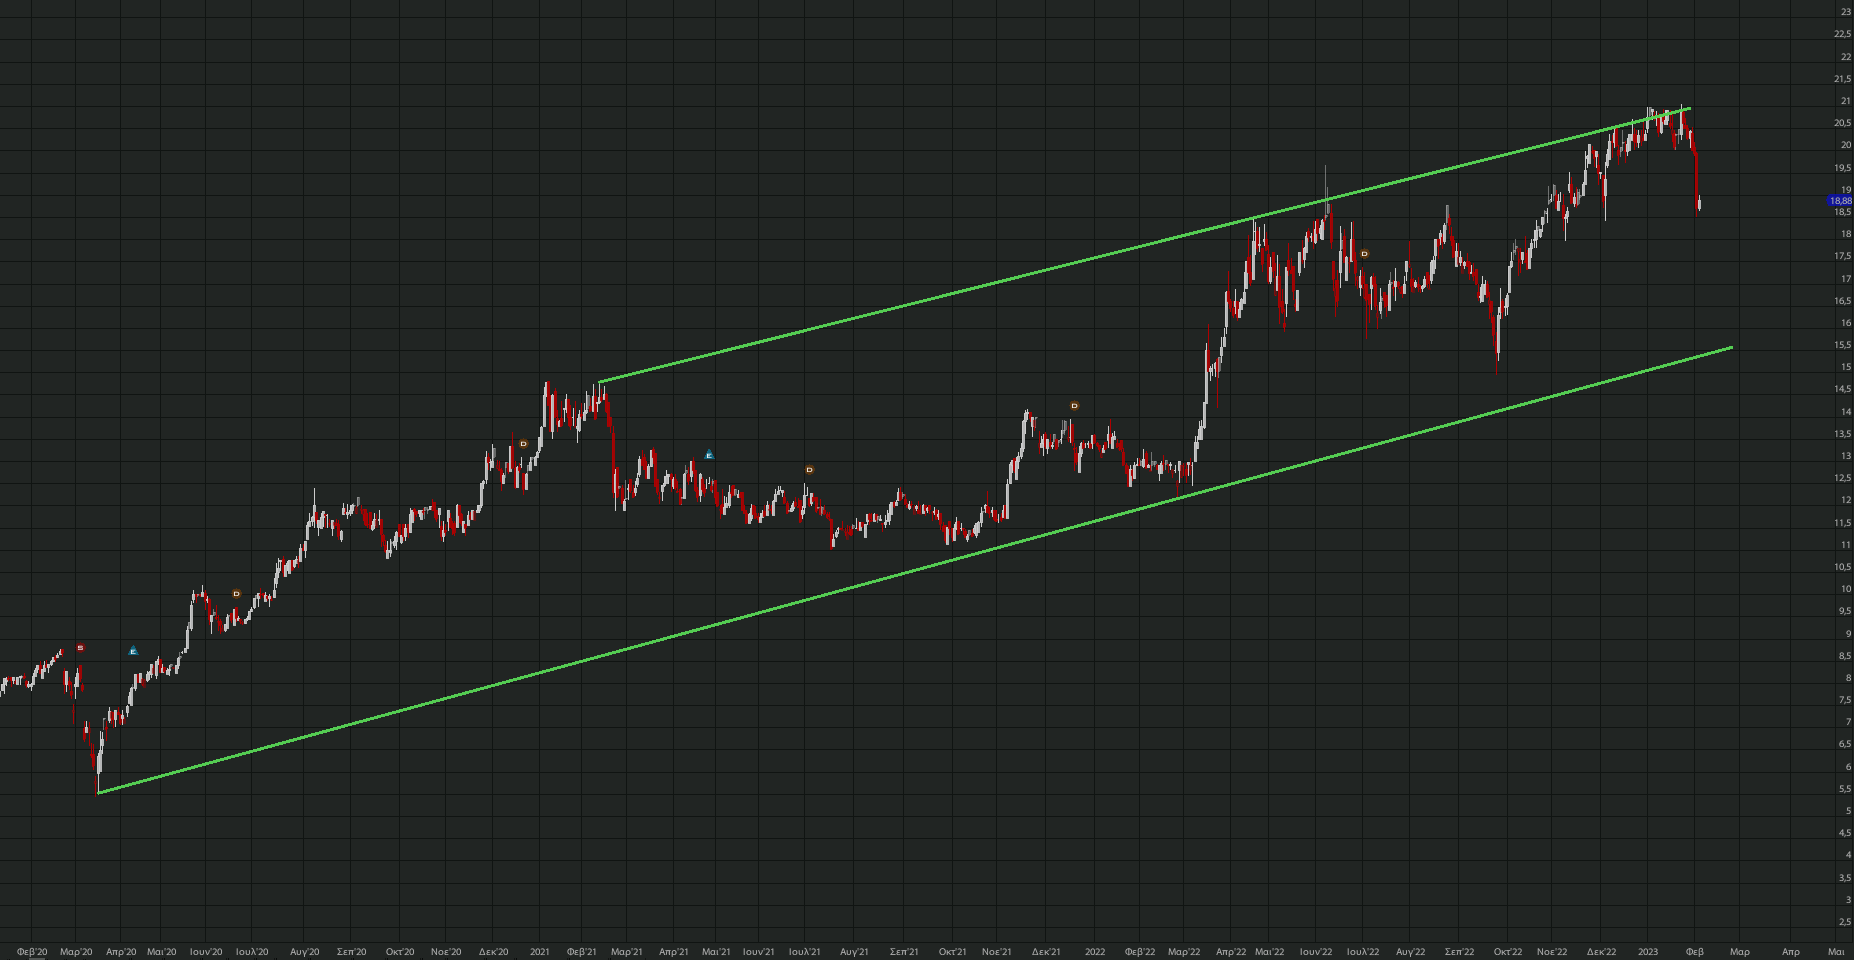
Task: Click the Απρ'21 label on time axis
Action: (x=674, y=952)
